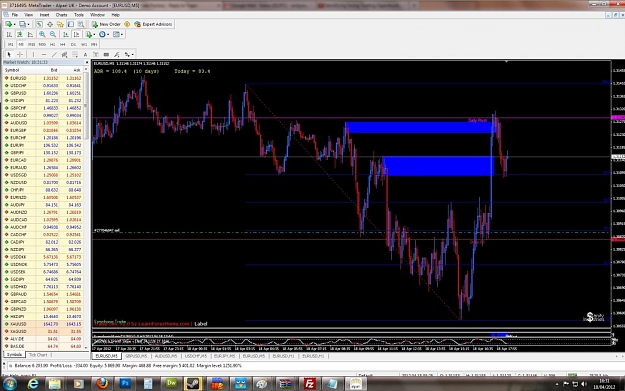Open the File menu
Viewport: 625px width, 391px height.
click(x=15, y=15)
